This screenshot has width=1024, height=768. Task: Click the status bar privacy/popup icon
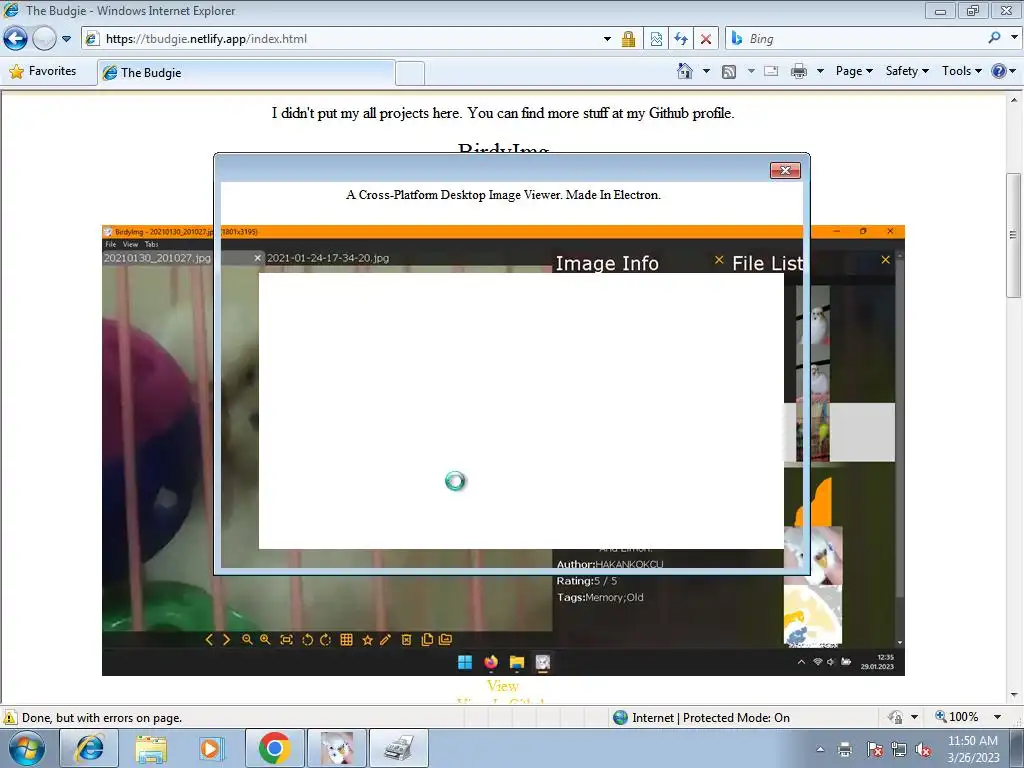(x=895, y=717)
